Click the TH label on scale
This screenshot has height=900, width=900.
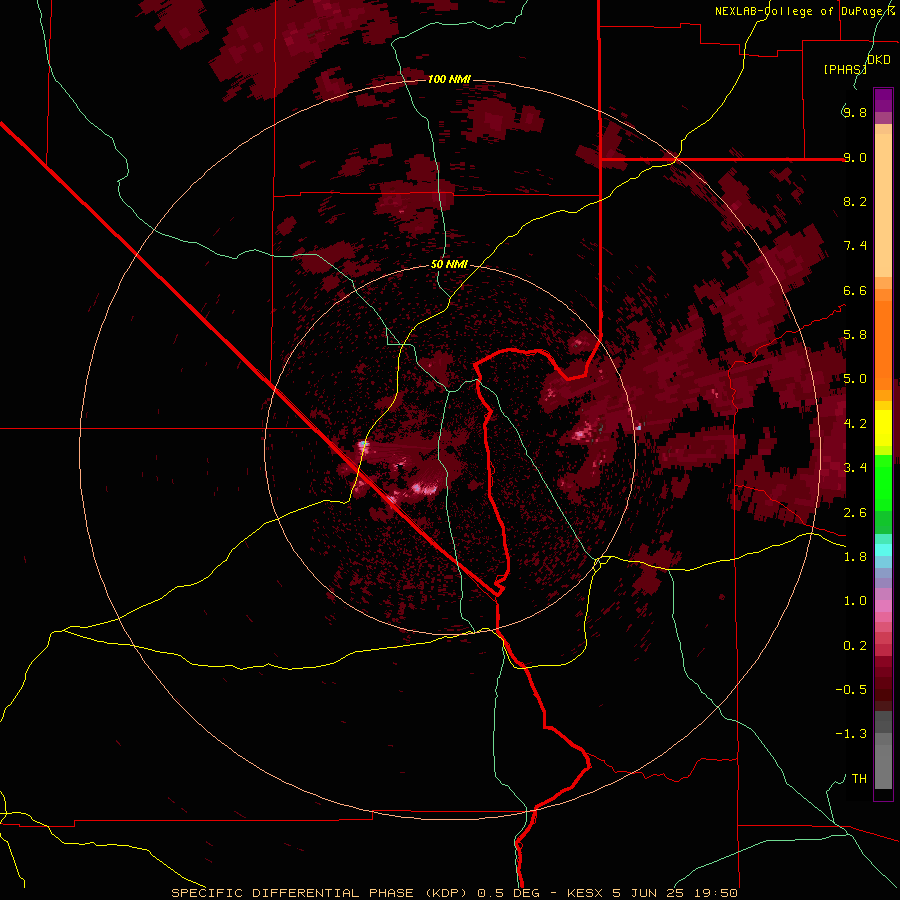(x=859, y=779)
